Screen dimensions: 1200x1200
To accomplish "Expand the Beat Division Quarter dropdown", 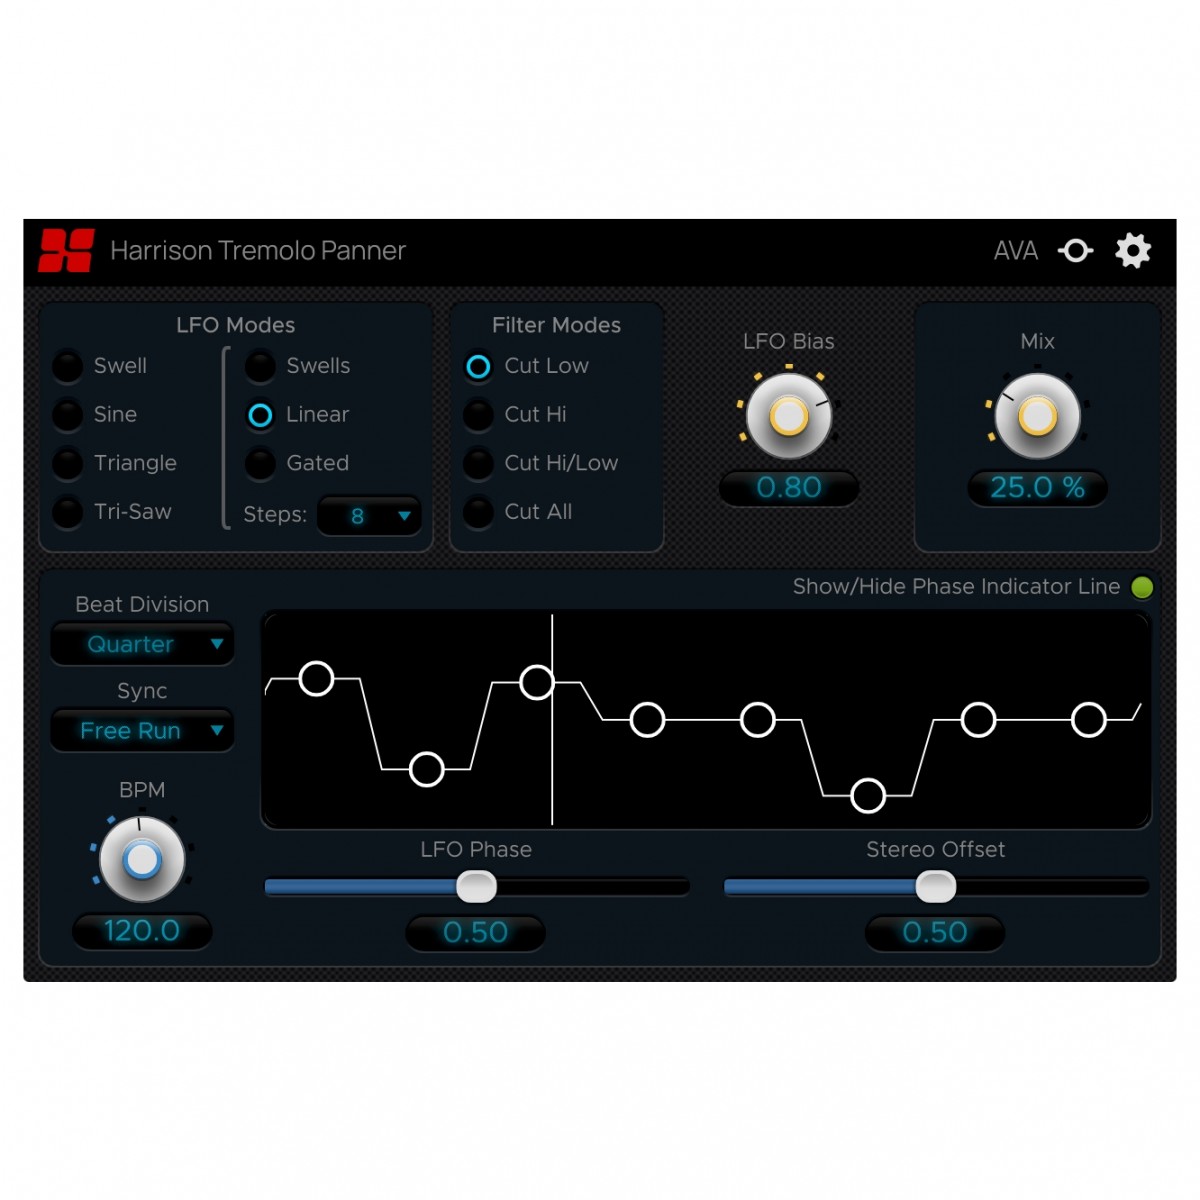I will [x=142, y=644].
